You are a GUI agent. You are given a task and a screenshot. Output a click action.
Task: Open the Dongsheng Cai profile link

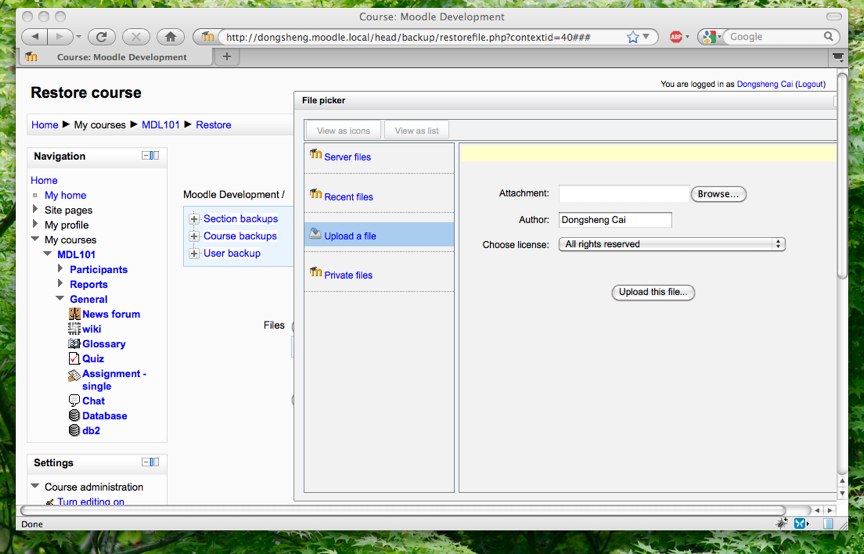(x=765, y=84)
